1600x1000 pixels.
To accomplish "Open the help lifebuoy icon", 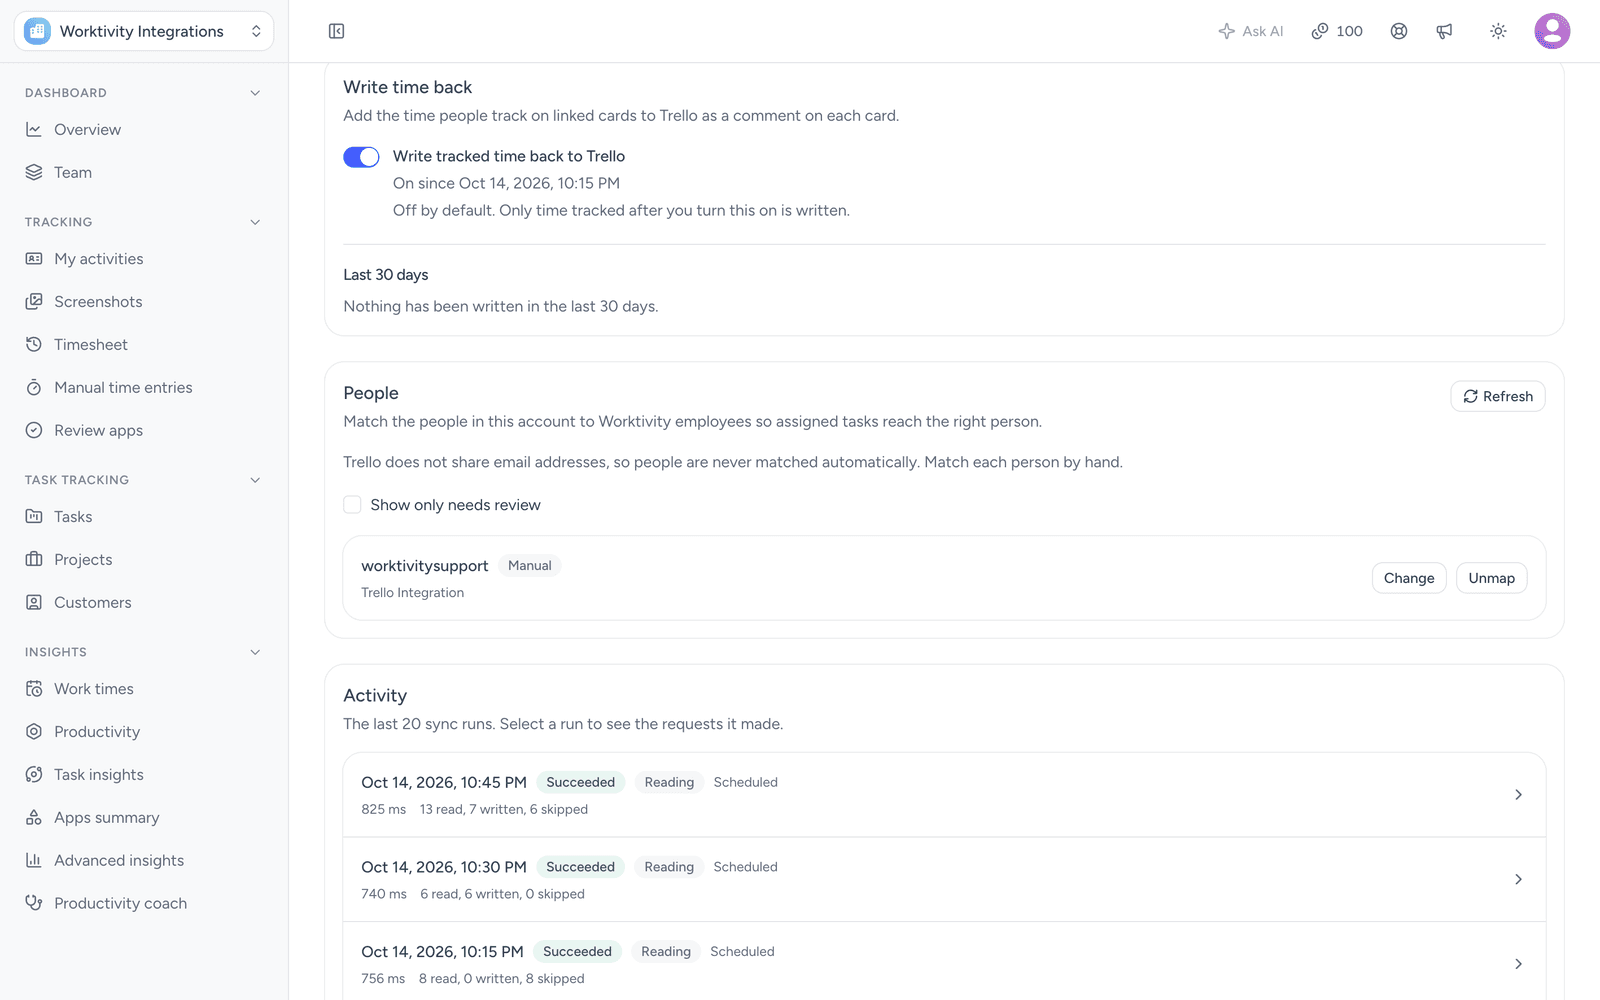I will (1399, 31).
